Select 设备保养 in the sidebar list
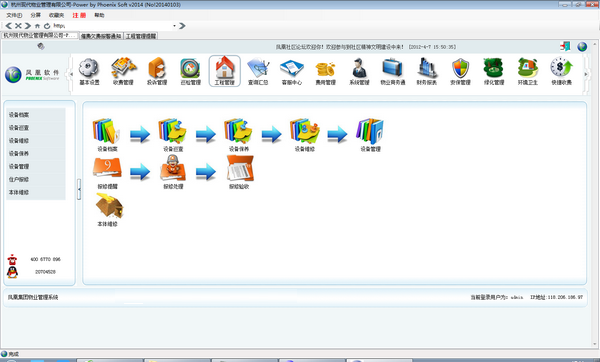Image resolution: width=600 pixels, height=362 pixels. pyautogui.click(x=36, y=153)
